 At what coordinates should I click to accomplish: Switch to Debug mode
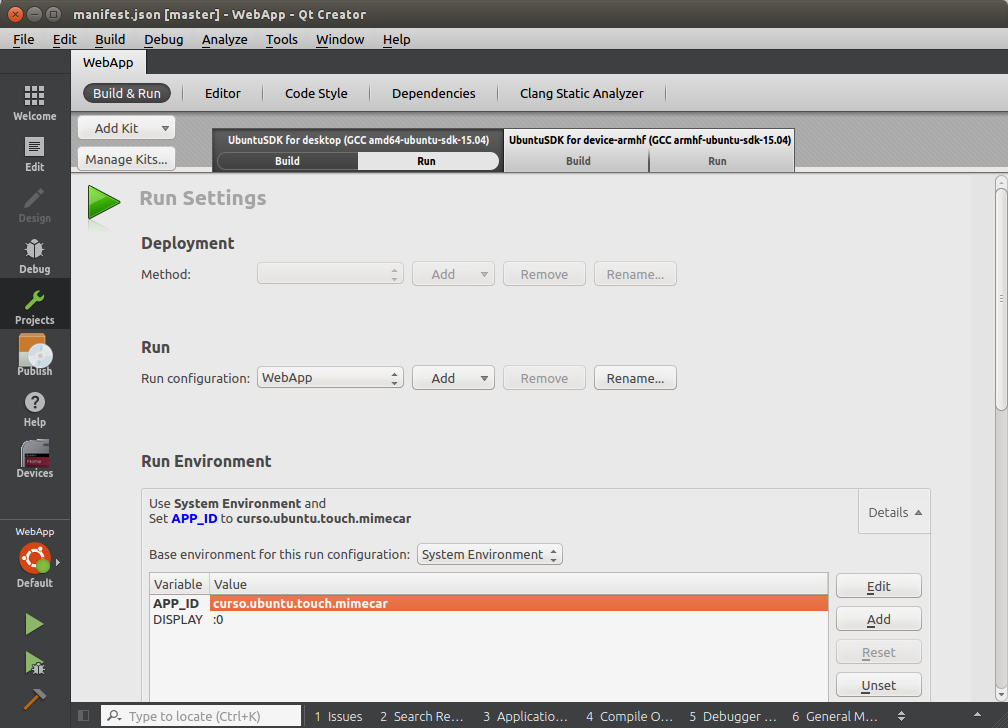click(x=35, y=256)
